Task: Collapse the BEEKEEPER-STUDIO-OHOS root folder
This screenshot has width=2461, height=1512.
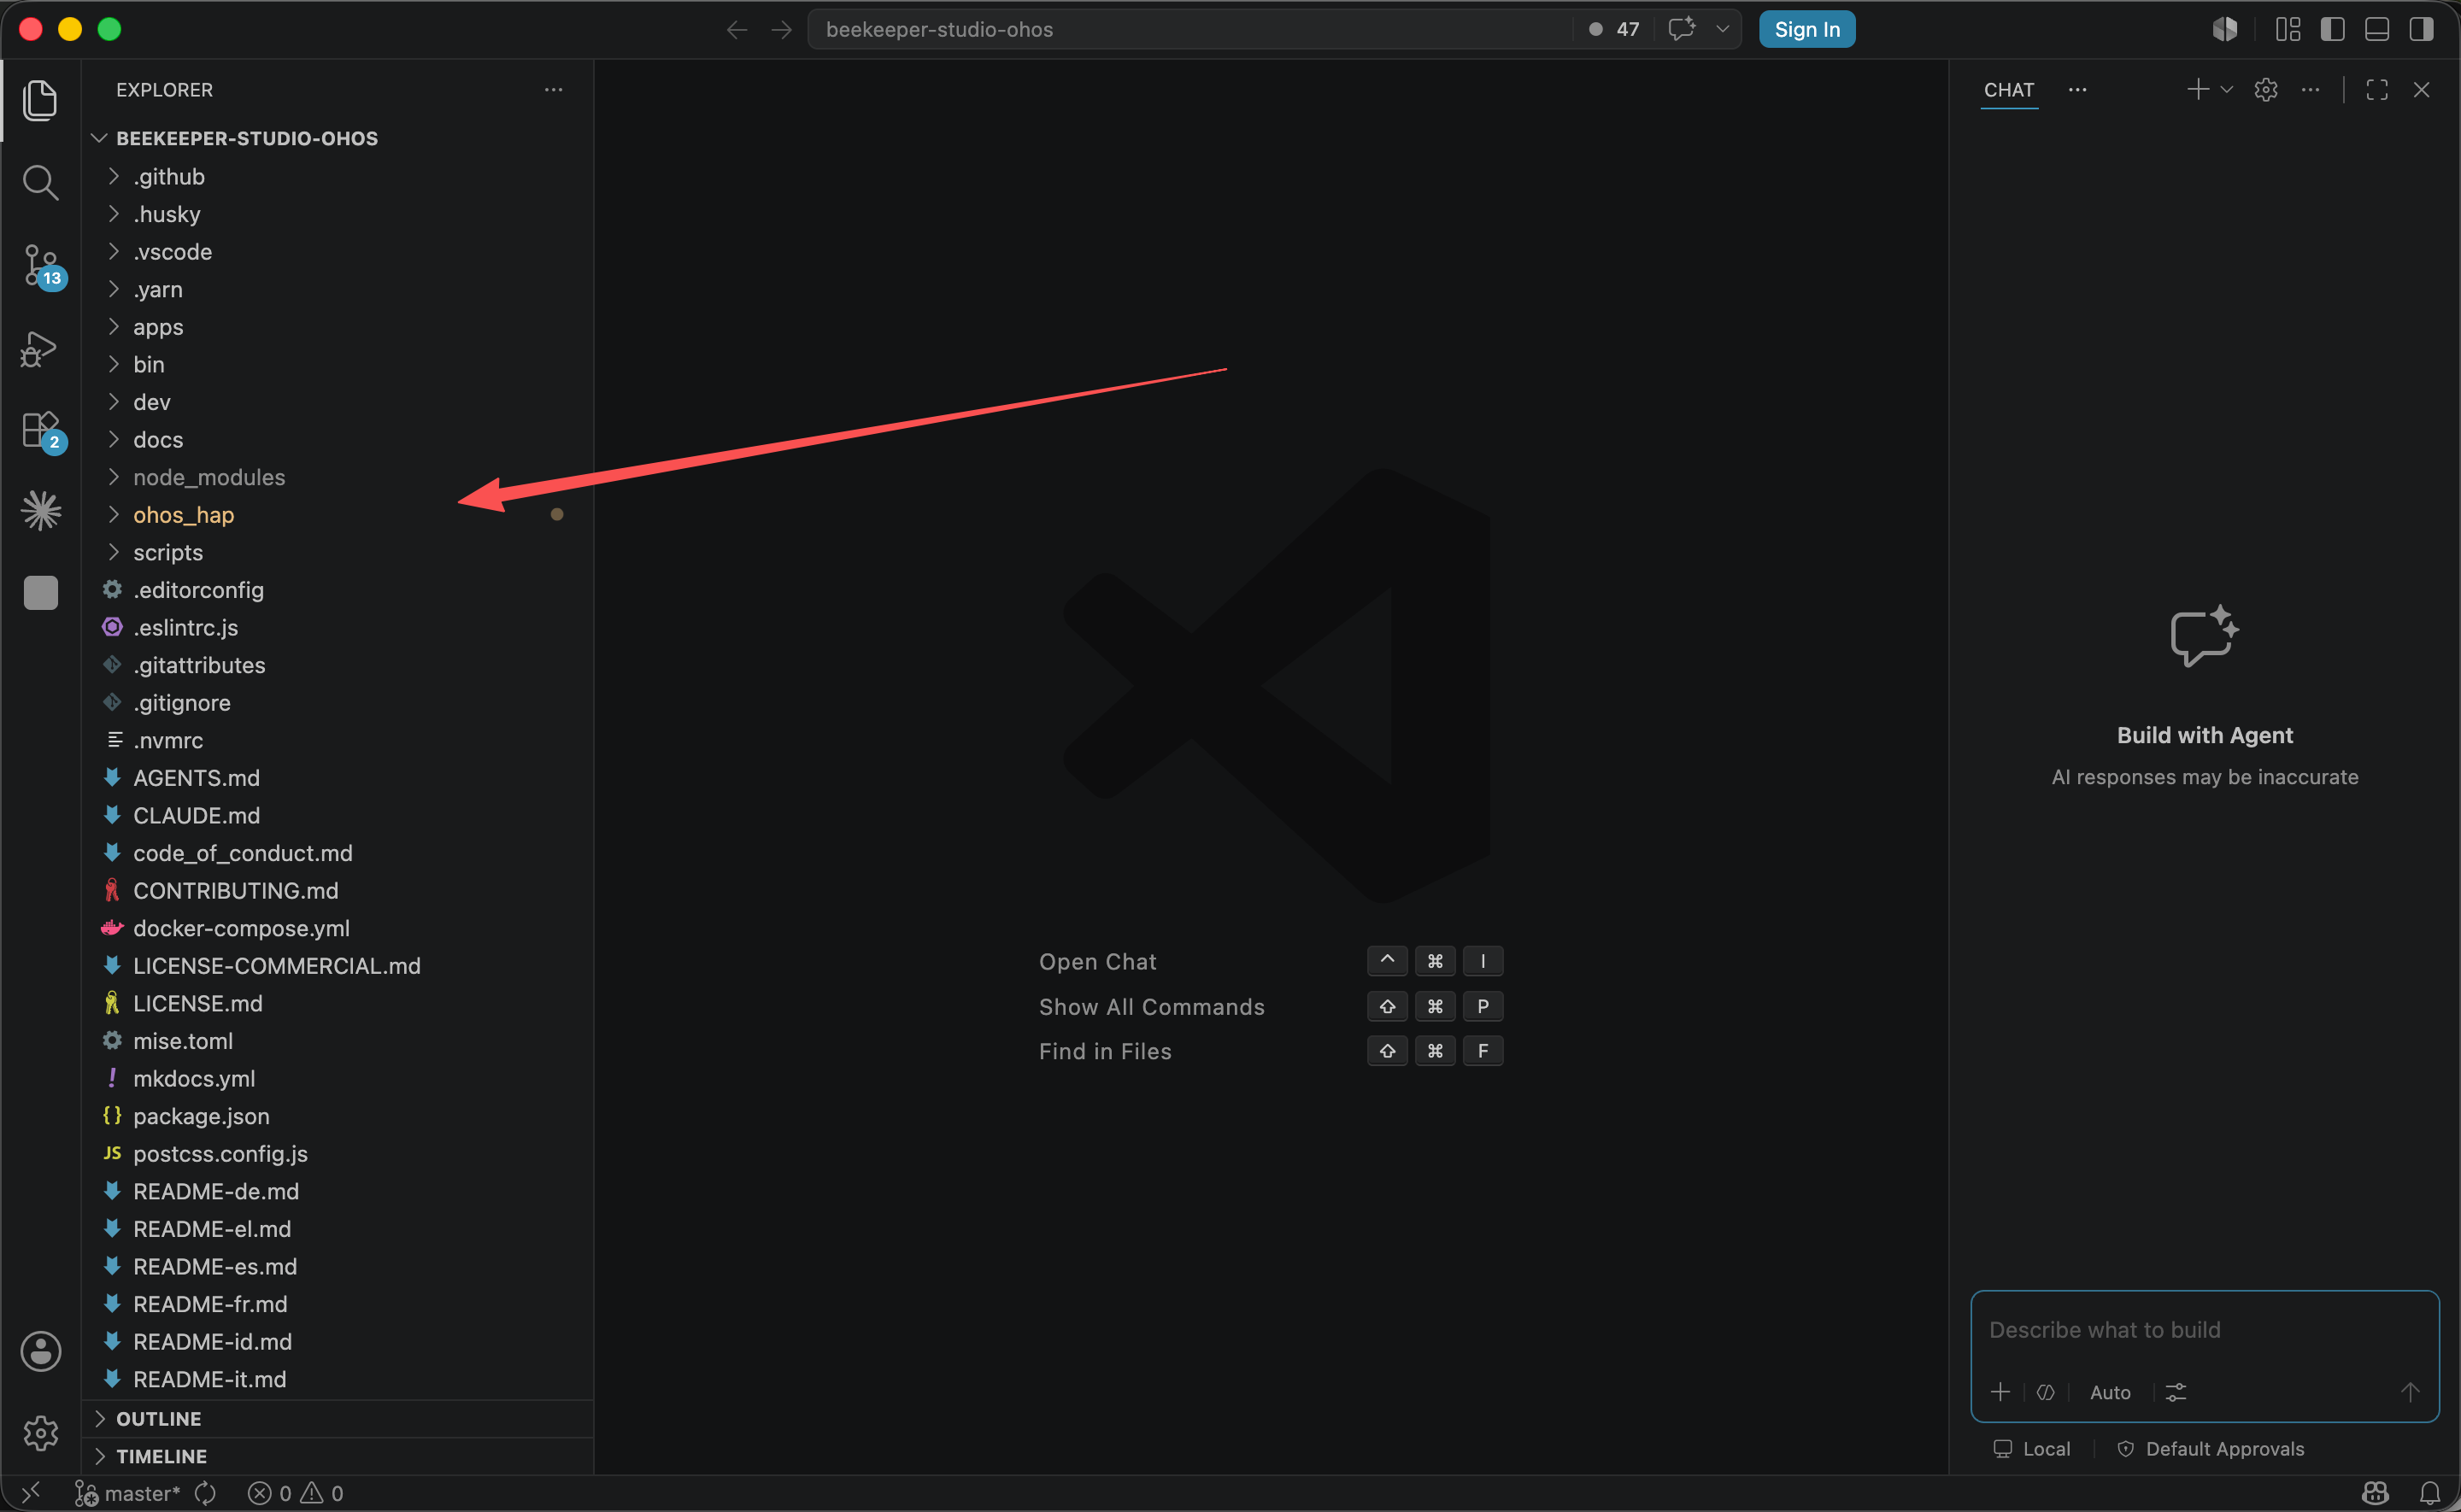Action: point(338,138)
